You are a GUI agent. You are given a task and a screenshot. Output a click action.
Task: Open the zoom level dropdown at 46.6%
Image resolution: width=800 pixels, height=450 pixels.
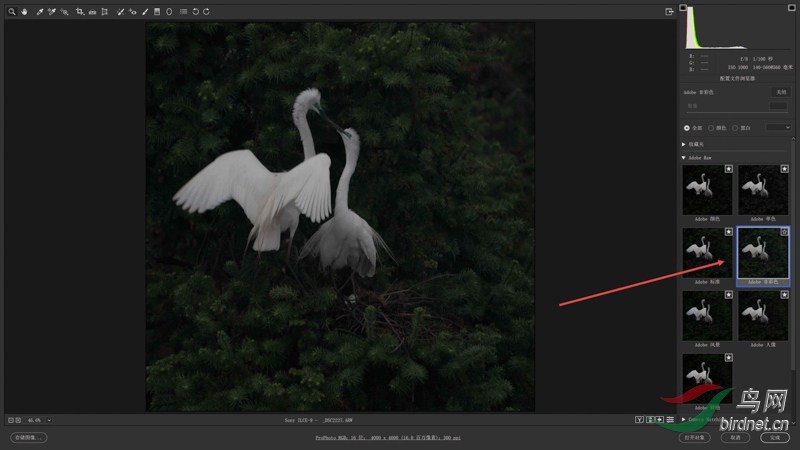click(x=49, y=420)
